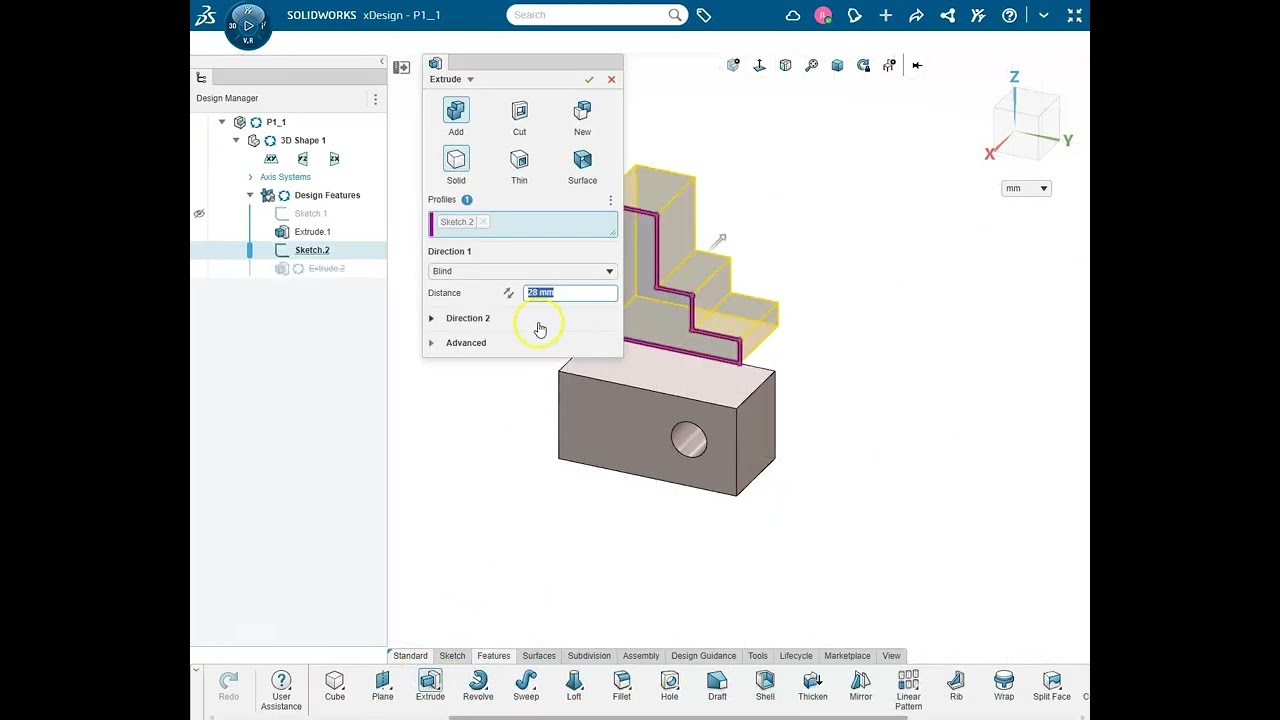Open the Assembly tab
This screenshot has height=720, width=1280.
point(641,656)
